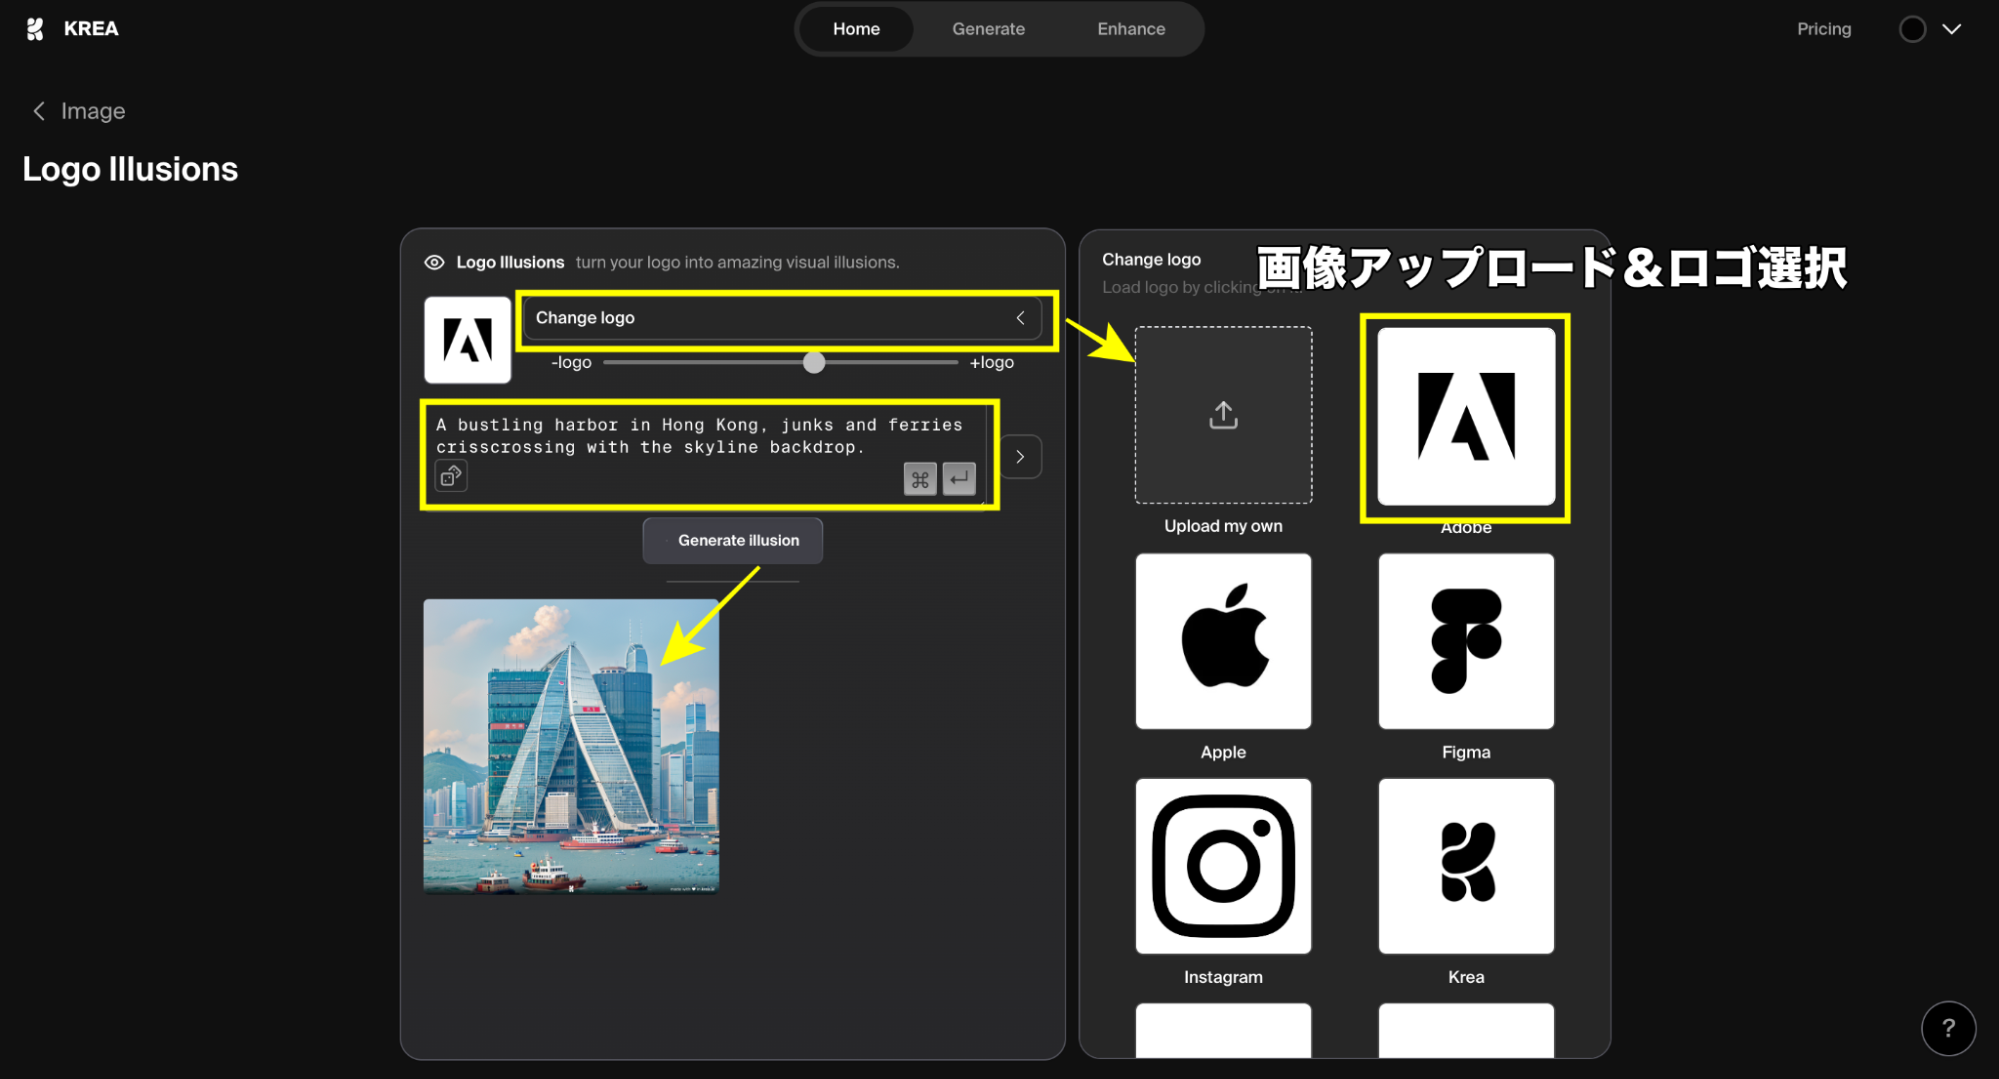Open the generated Hong Kong harbor image
This screenshot has width=1999, height=1079.
click(571, 746)
